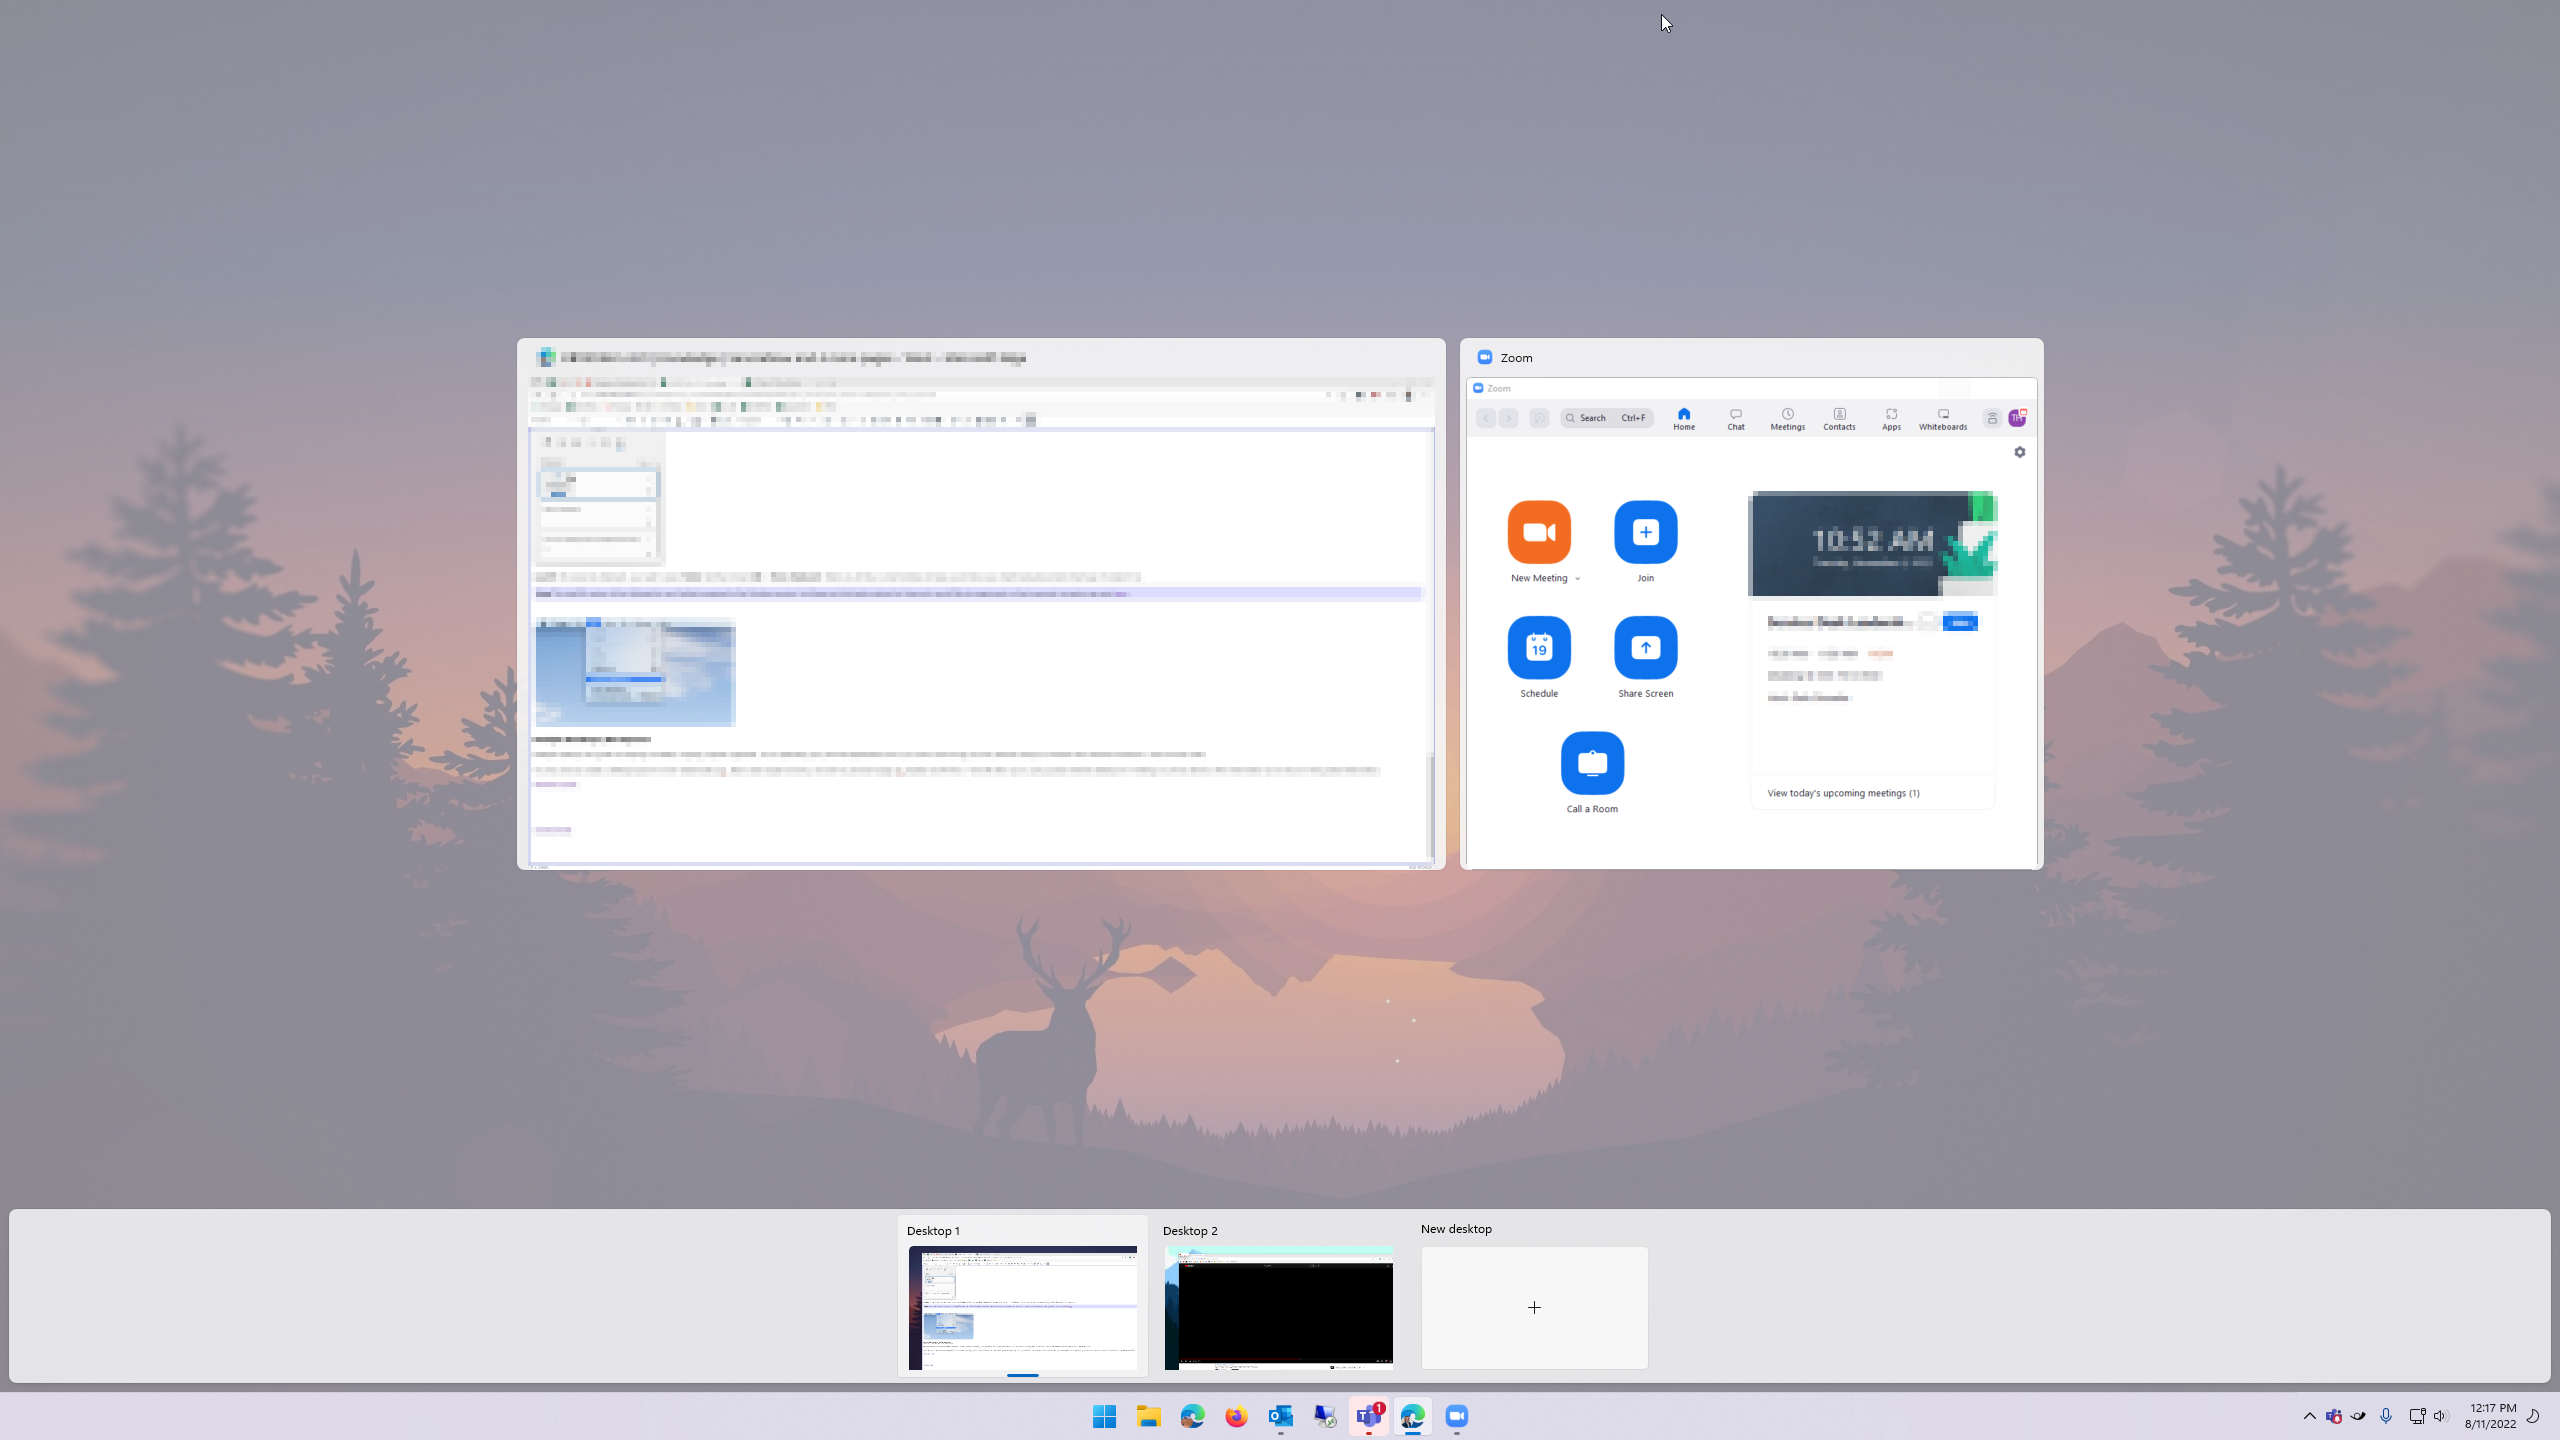Open the TH profile avatar menu

(2018, 418)
